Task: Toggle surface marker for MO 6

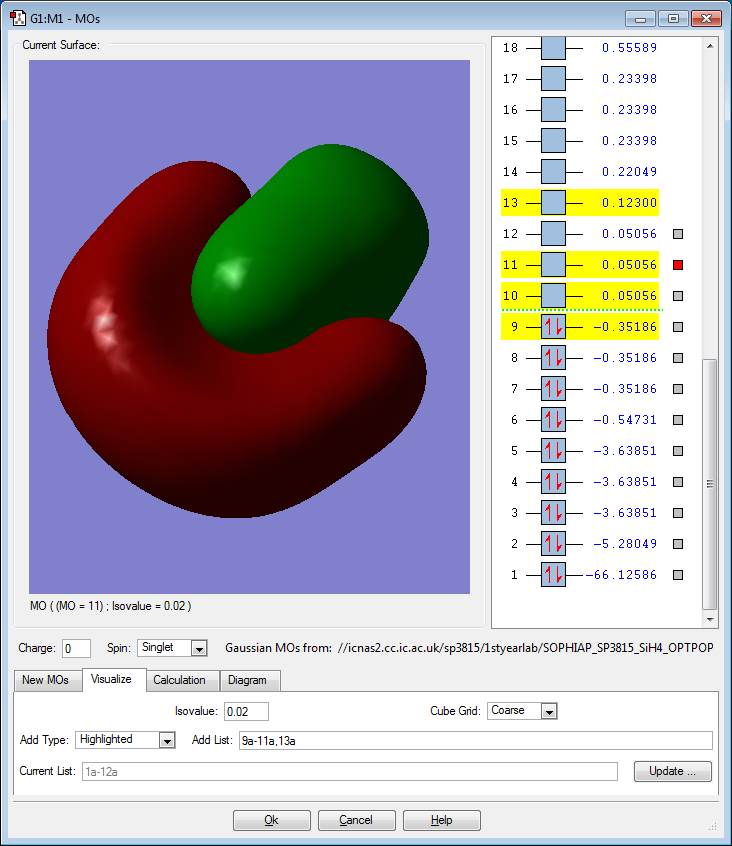Action: point(678,420)
